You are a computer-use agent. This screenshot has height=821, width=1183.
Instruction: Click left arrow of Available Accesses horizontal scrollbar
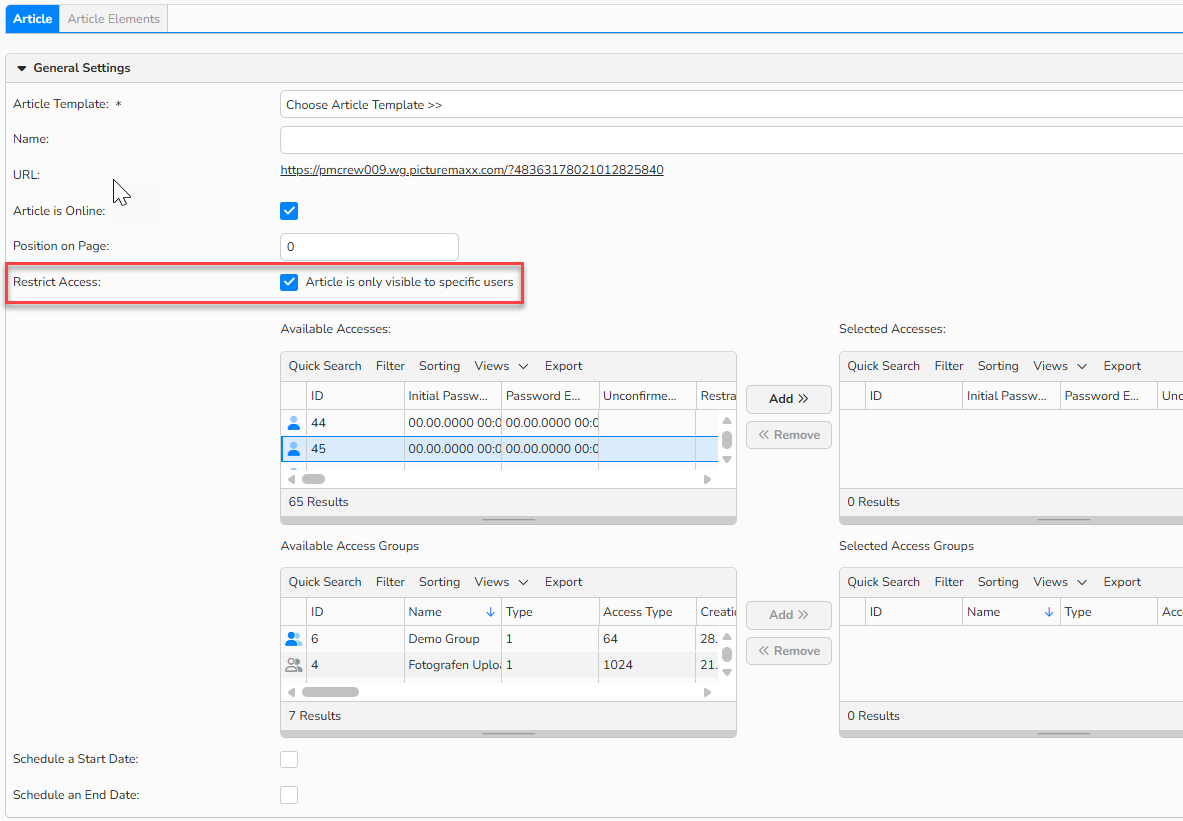coord(292,479)
